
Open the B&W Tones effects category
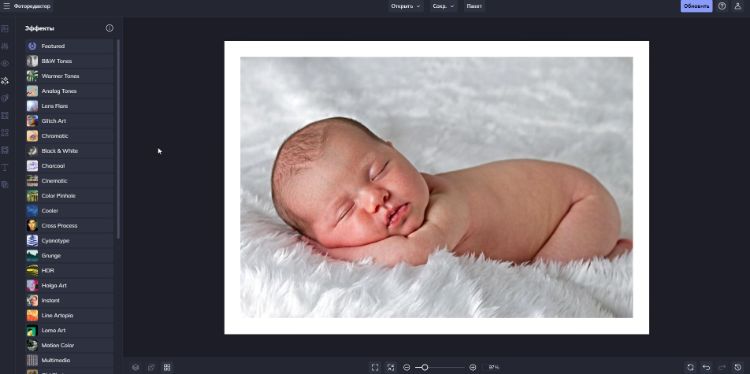coord(69,61)
